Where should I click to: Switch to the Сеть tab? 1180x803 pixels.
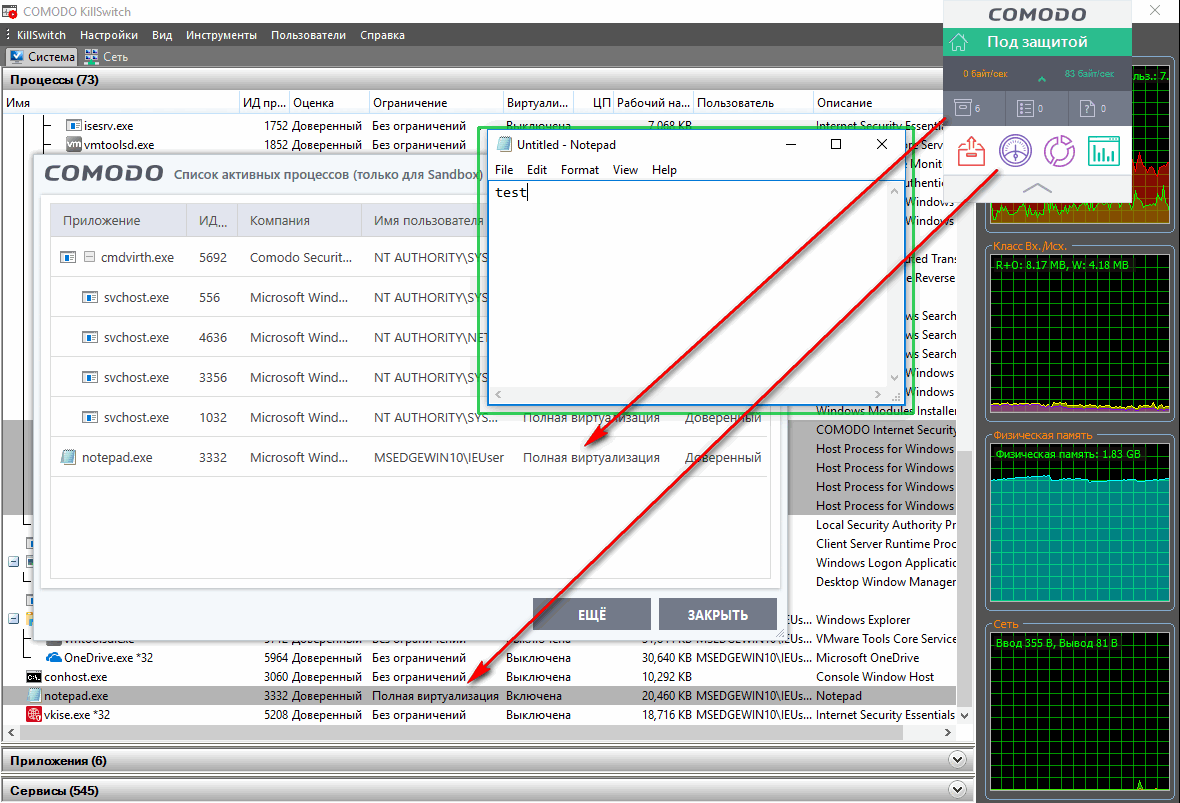(x=107, y=56)
